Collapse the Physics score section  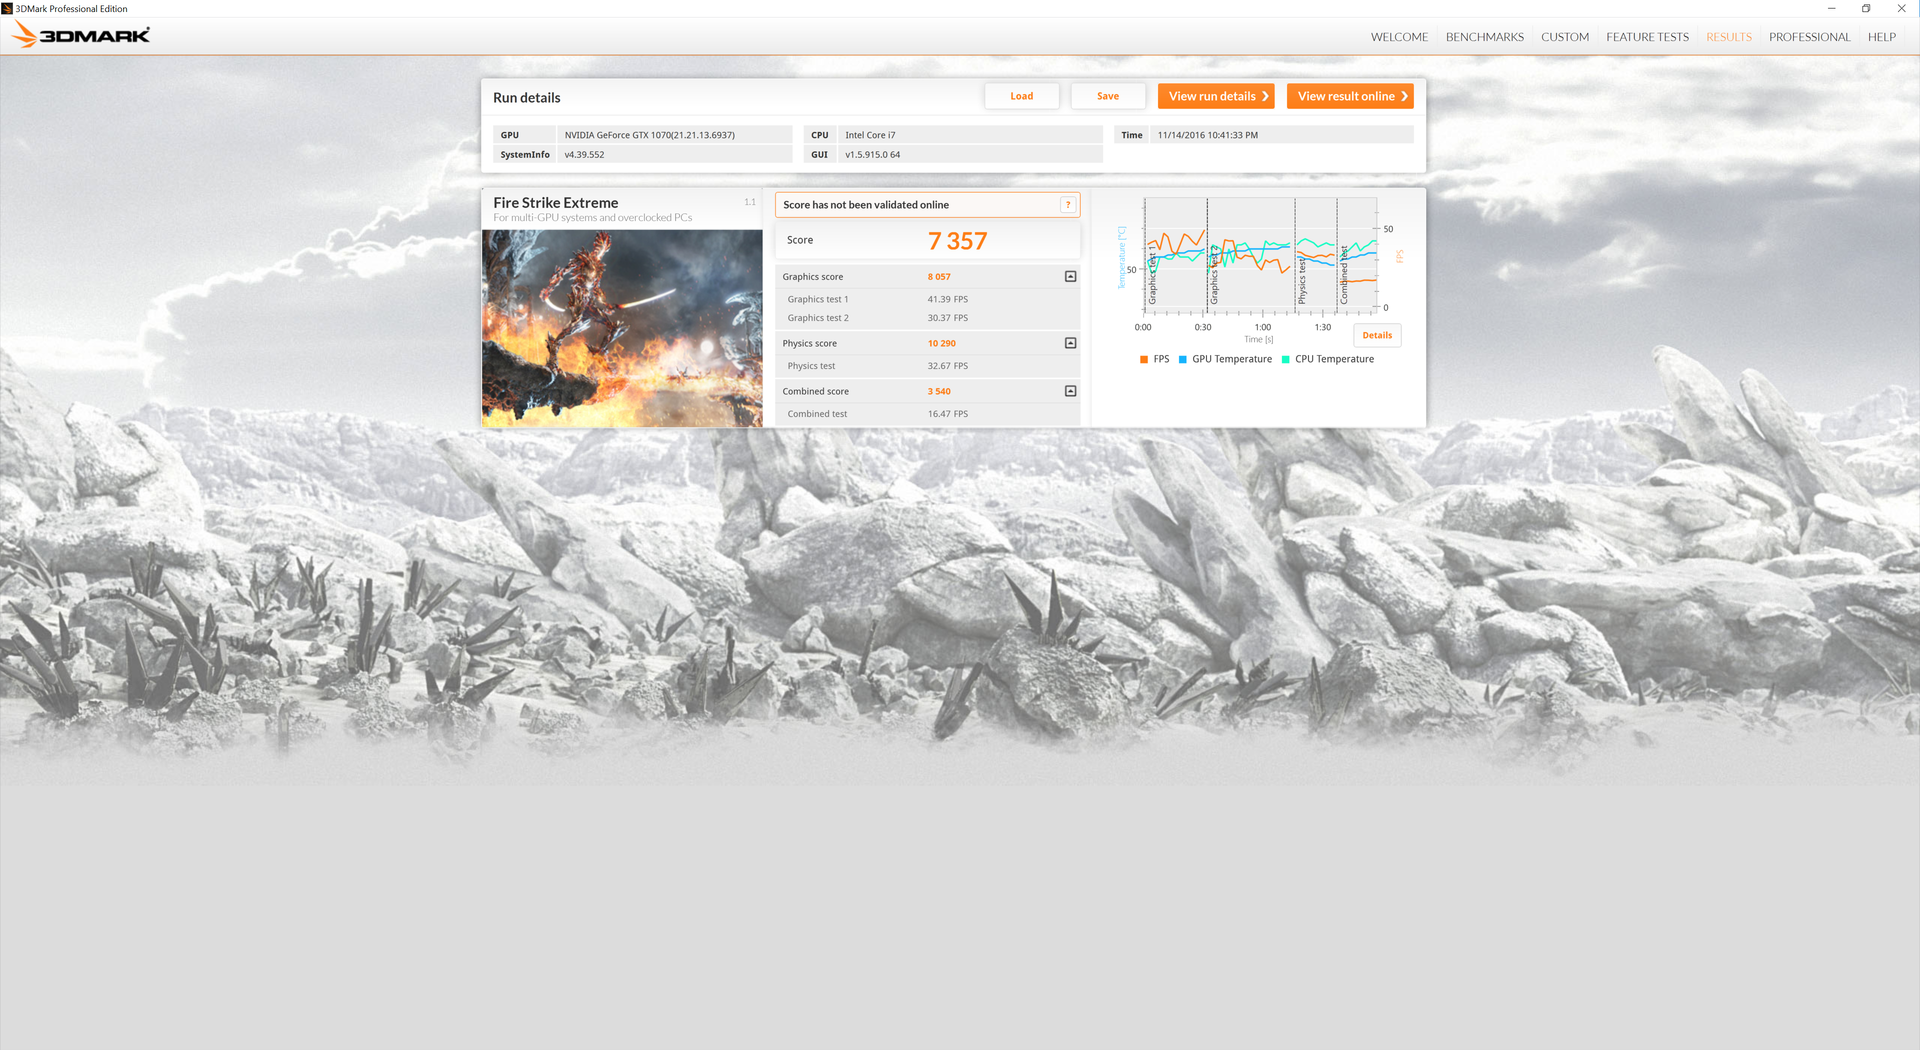coord(1070,343)
